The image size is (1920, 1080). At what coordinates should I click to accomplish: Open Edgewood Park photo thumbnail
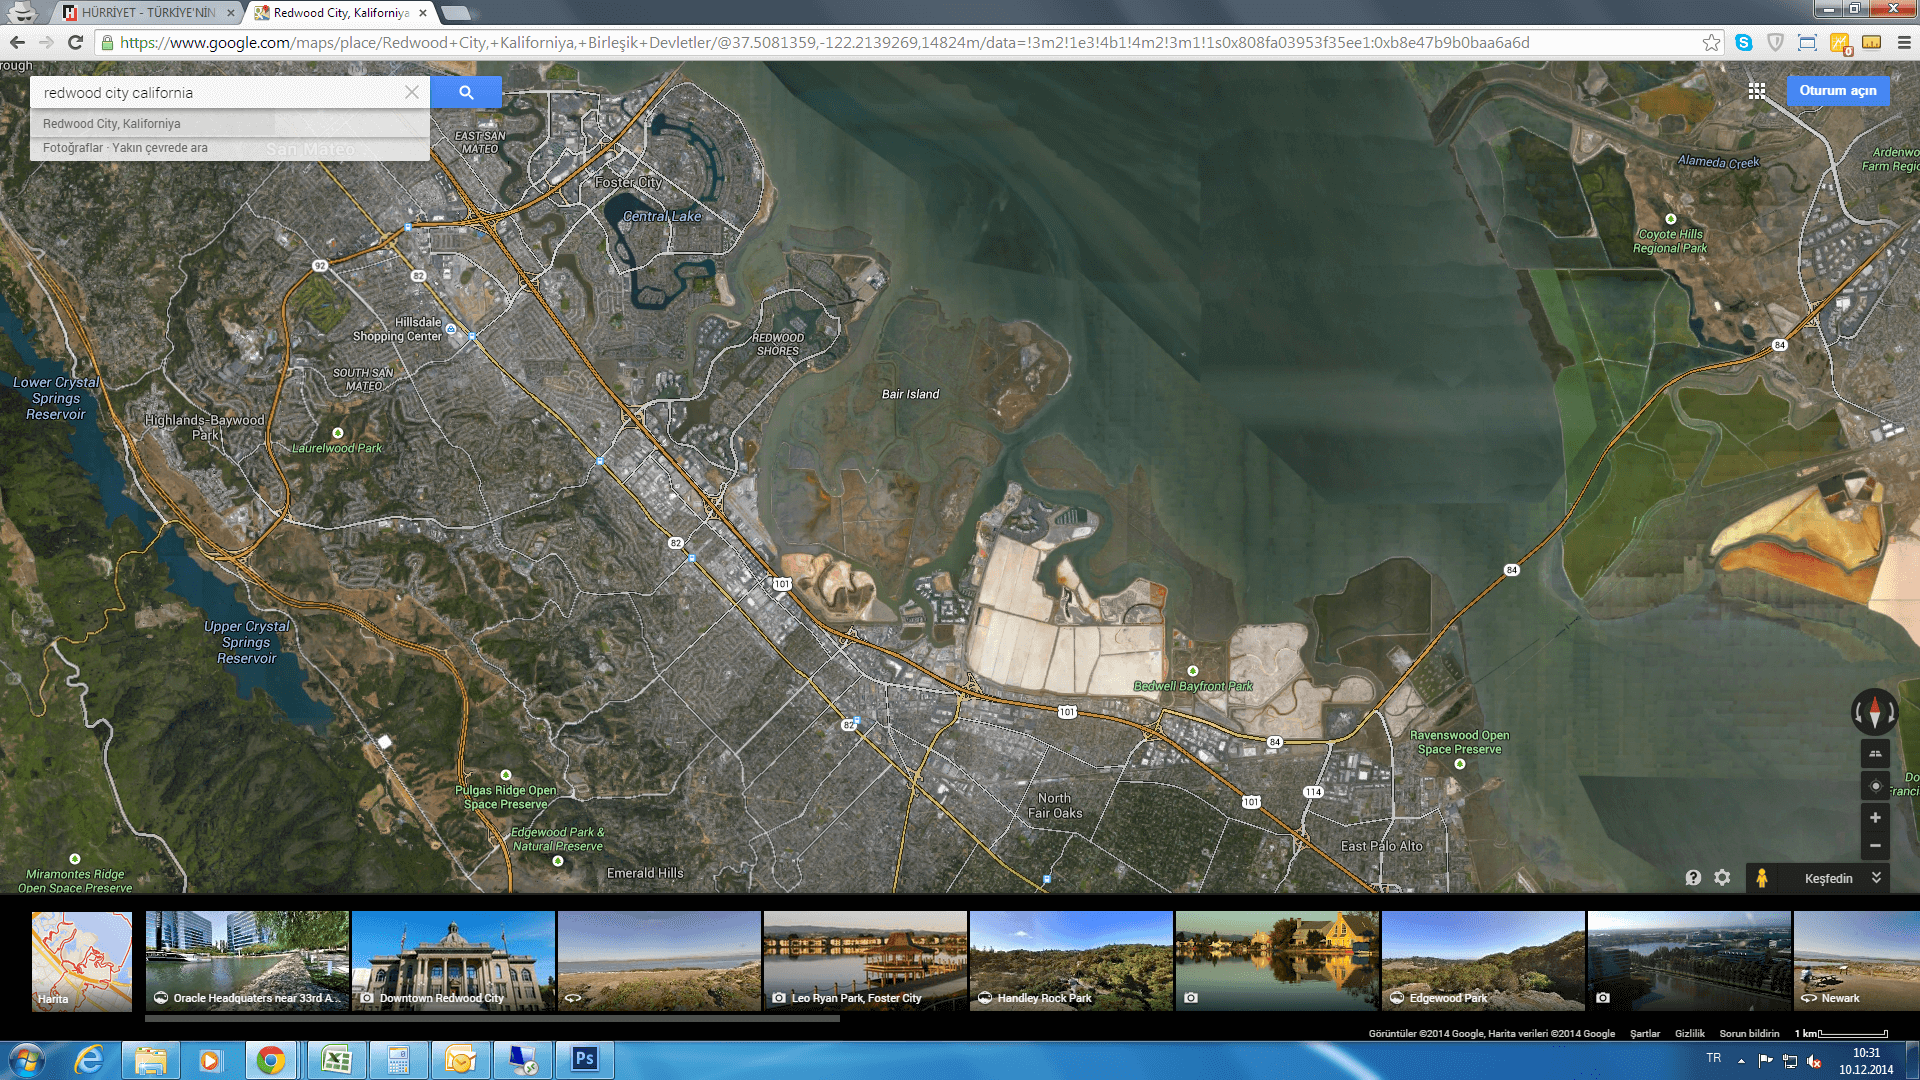click(1483, 960)
